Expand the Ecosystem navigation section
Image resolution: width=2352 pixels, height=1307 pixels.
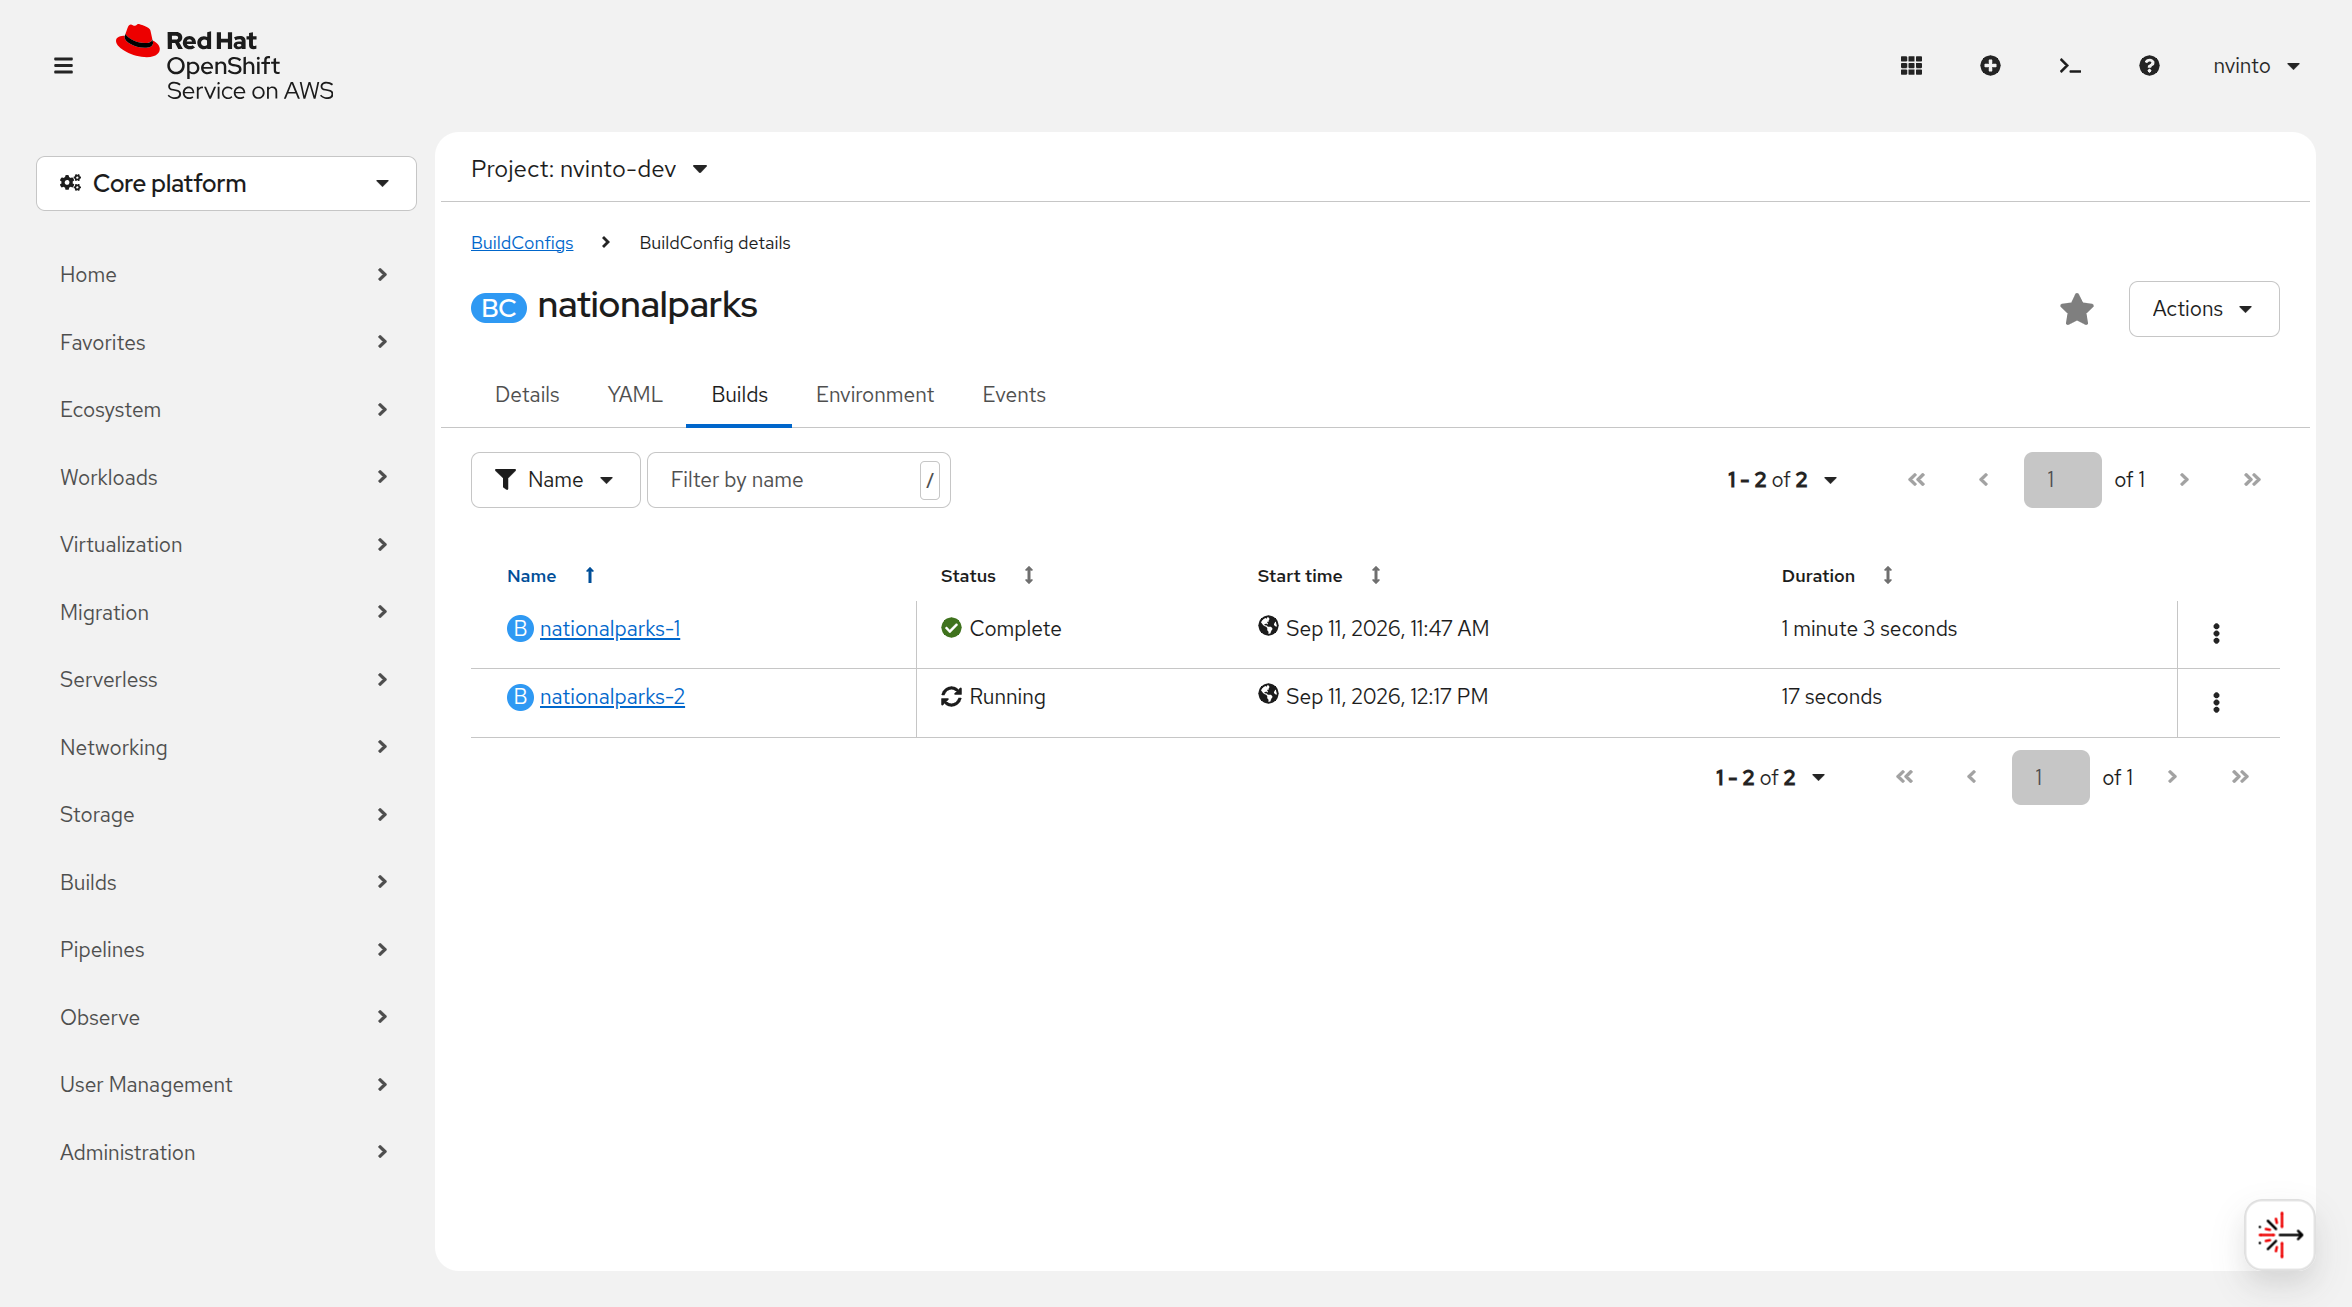coord(224,410)
